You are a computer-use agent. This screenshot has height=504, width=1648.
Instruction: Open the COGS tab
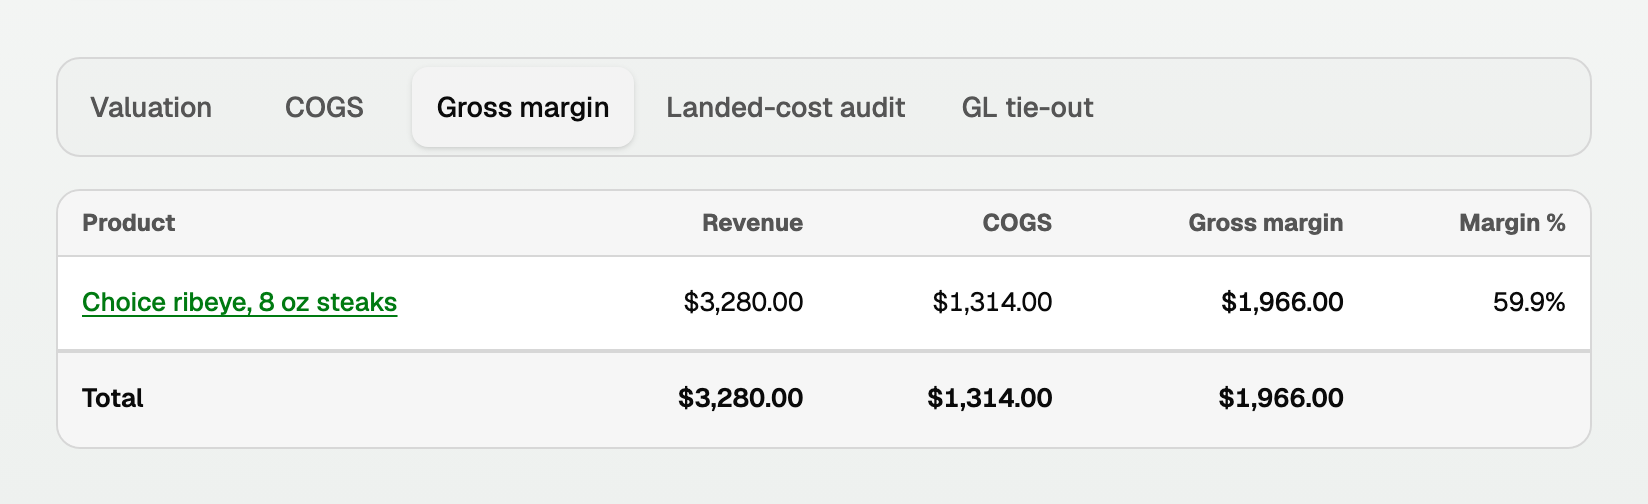324,107
